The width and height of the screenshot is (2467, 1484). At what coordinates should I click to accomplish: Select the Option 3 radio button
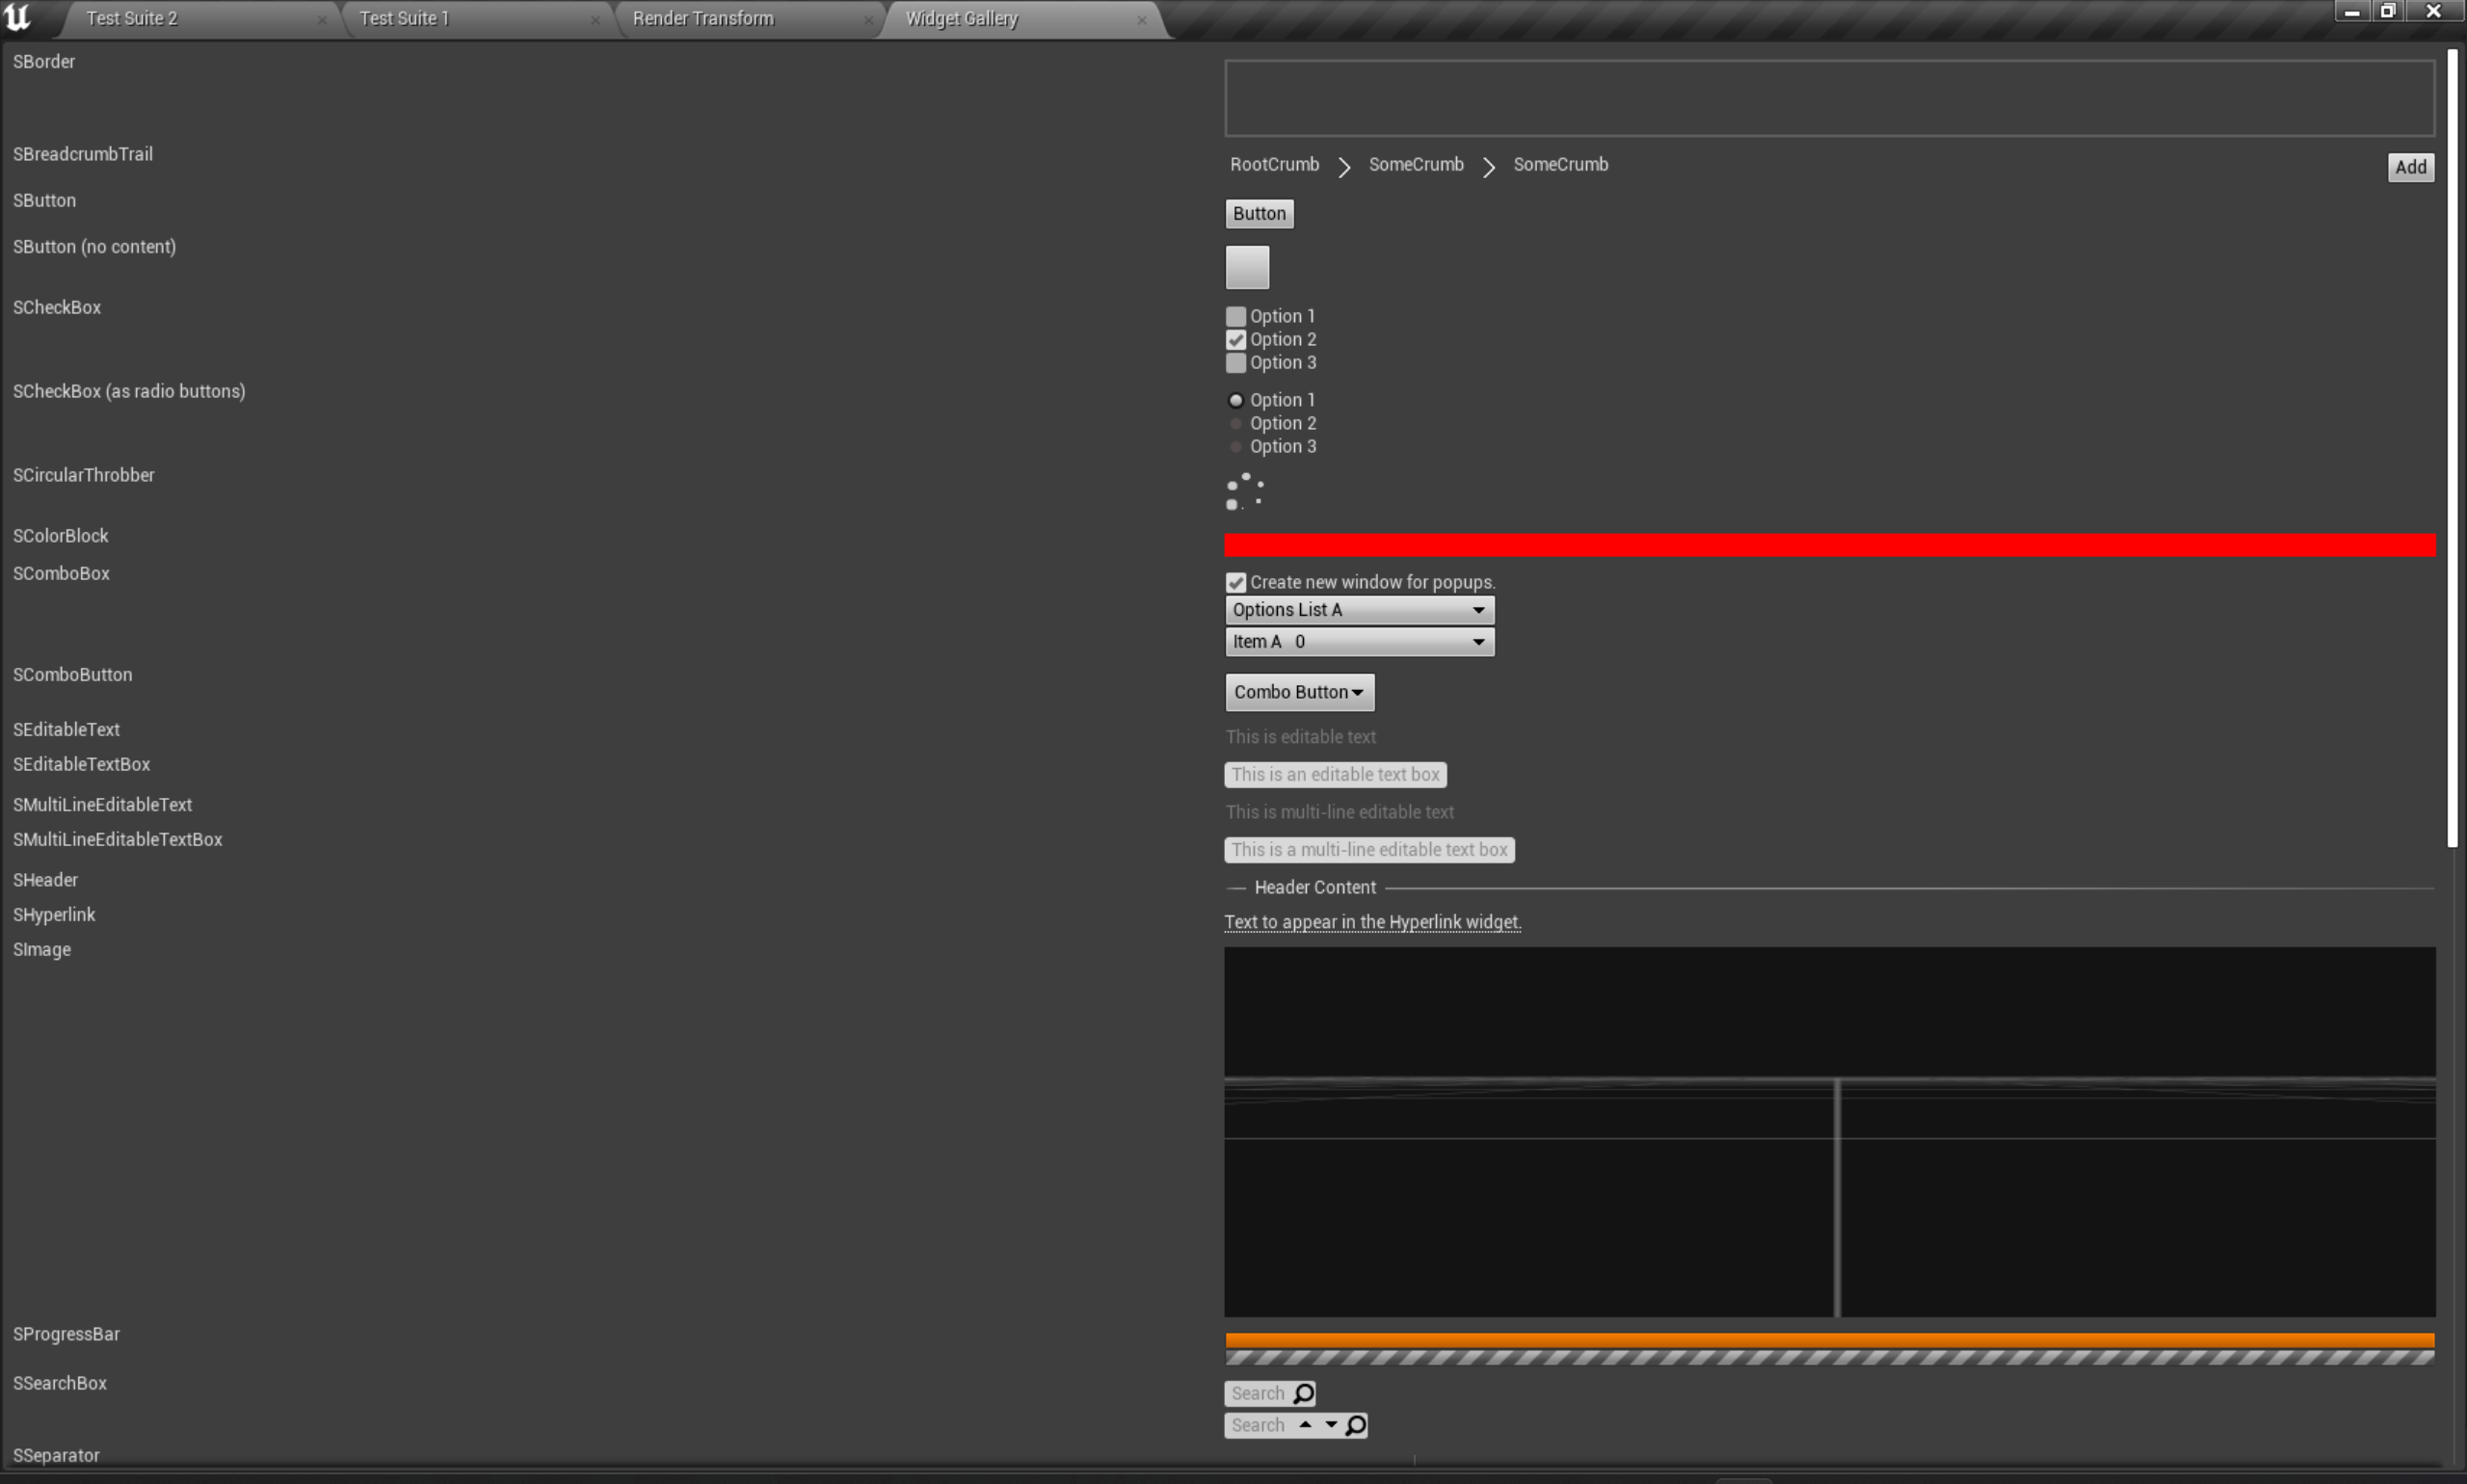[1236, 447]
